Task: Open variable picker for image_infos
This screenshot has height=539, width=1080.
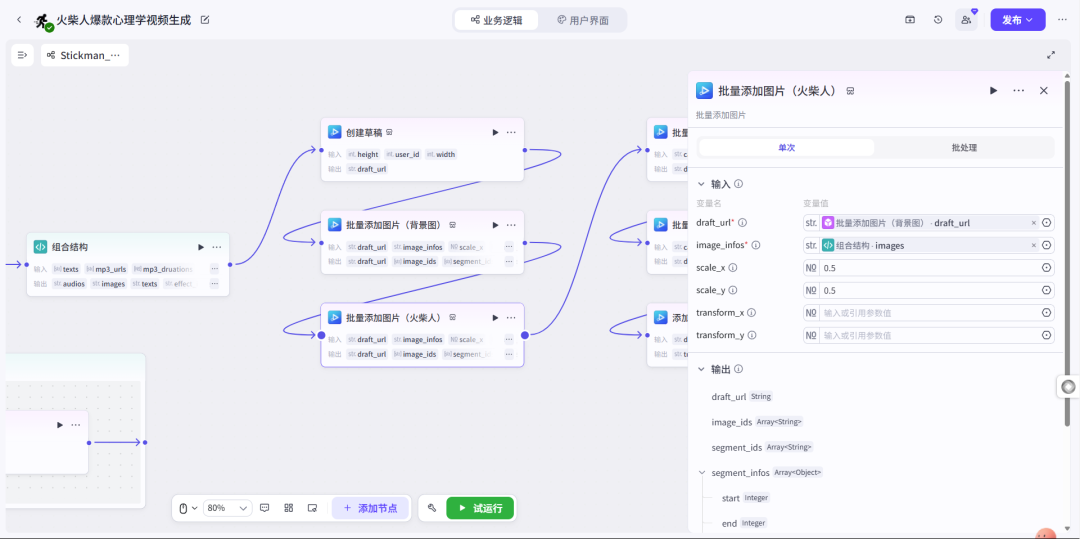Action: (1046, 245)
